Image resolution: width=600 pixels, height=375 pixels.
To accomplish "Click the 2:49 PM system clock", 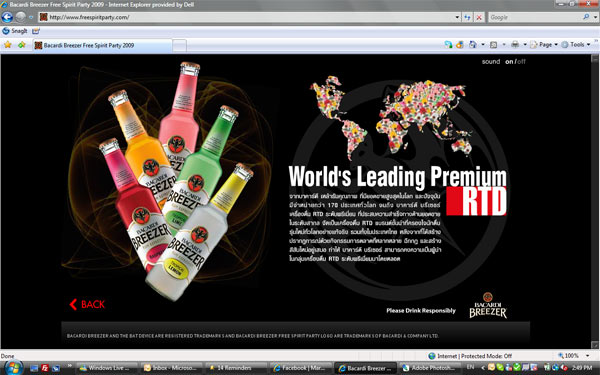I will tap(583, 368).
